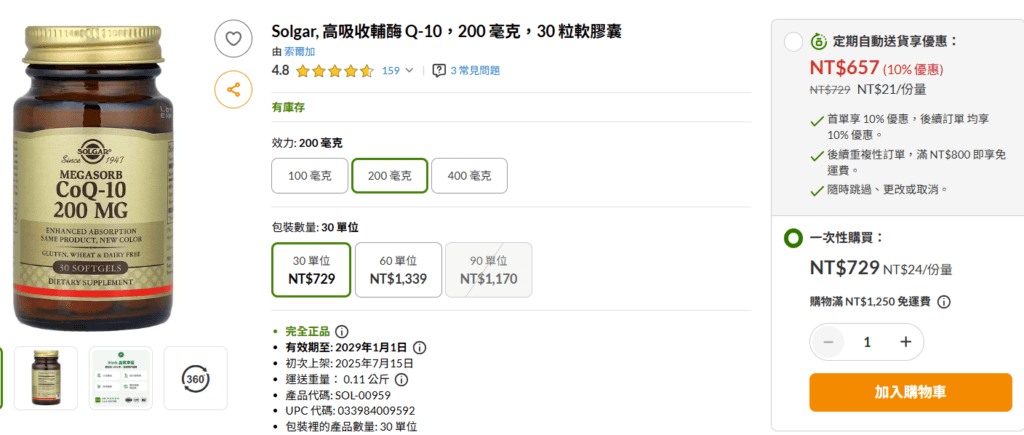Click the product title Solgar 高吸收輔酶 Q-10

coord(446,31)
